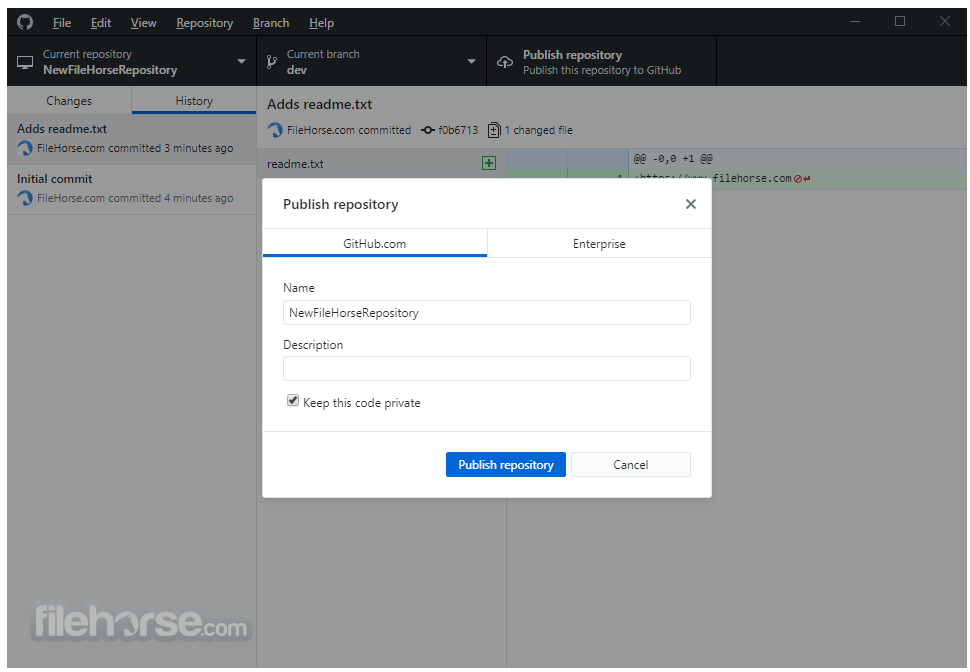Image resolution: width=970 pixels, height=672 pixels.
Task: Expand the Current repository dropdown arrow
Action: pos(241,61)
